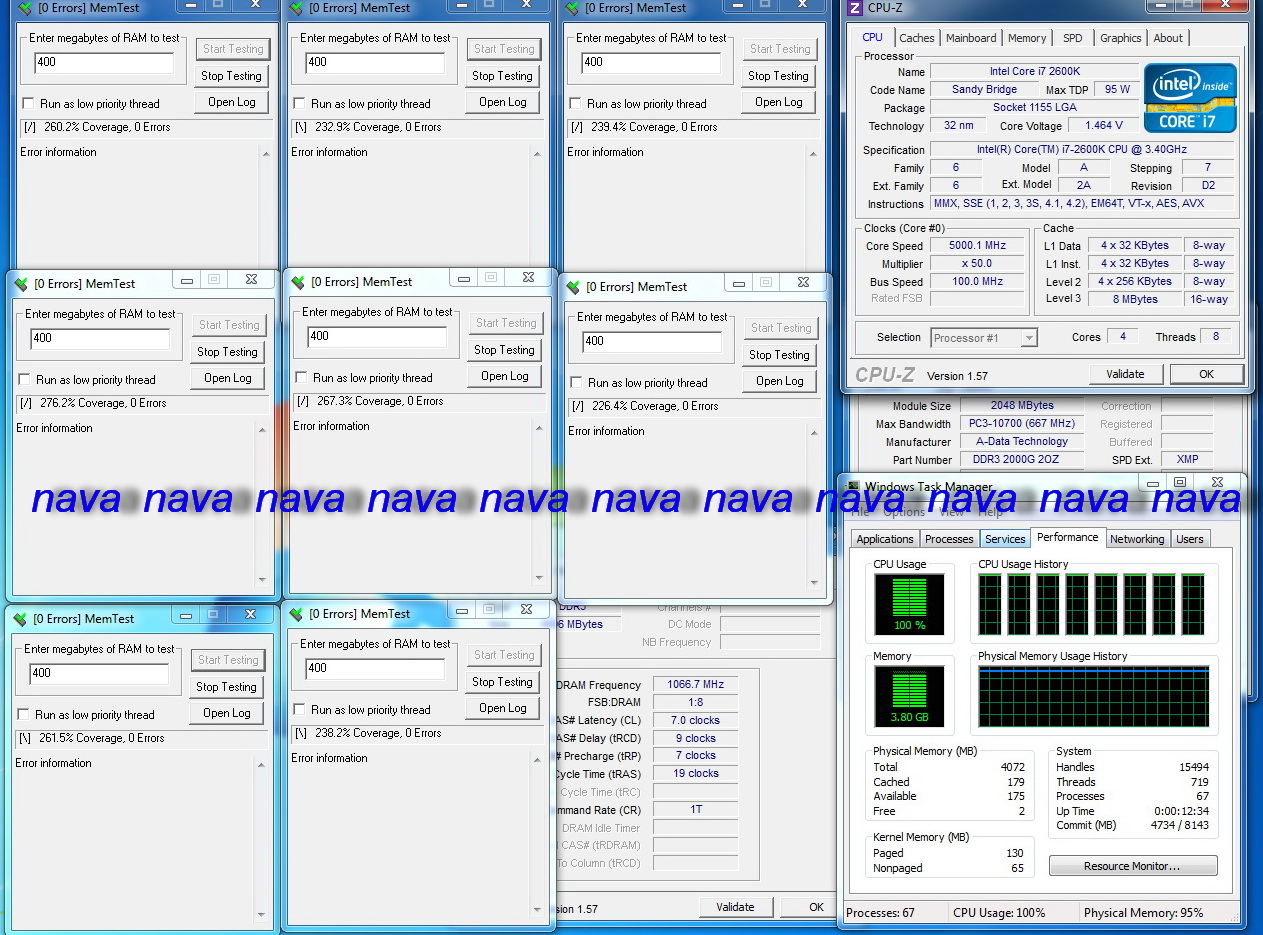Switch to Applications tab in Task Manager
The image size is (1263, 935).
[885, 539]
